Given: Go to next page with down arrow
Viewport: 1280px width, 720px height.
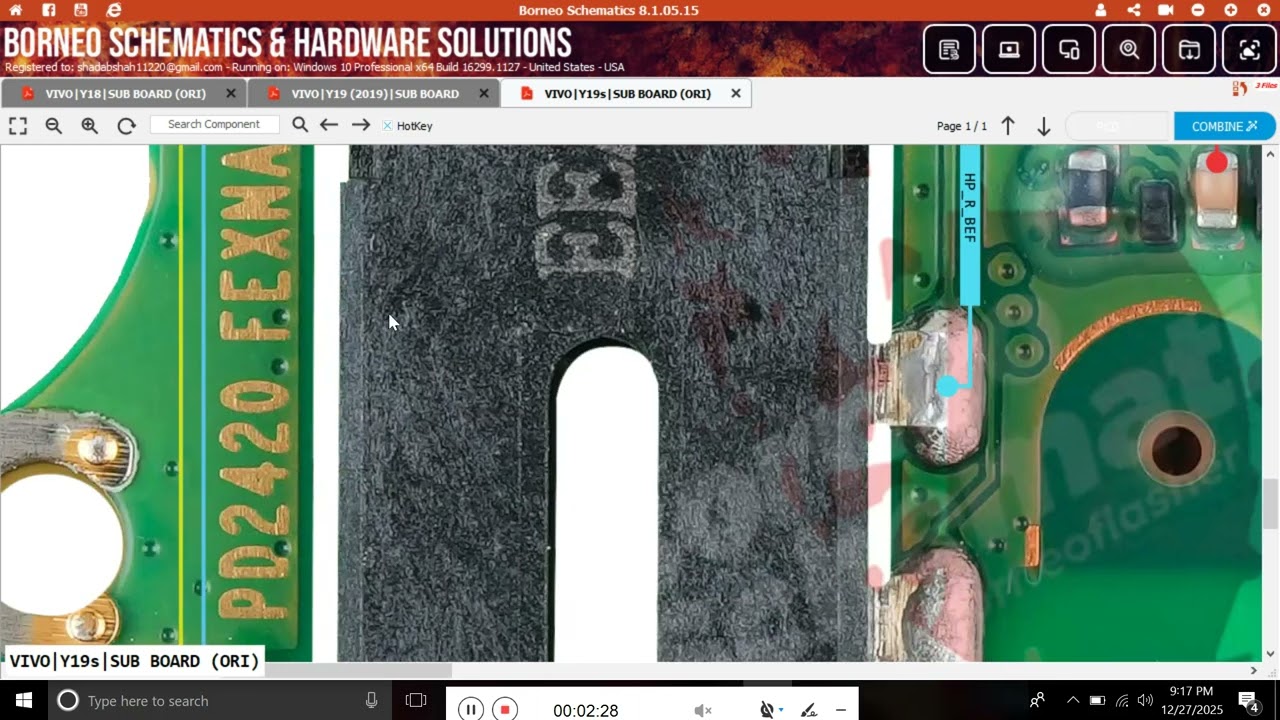Looking at the screenshot, I should coord(1043,126).
